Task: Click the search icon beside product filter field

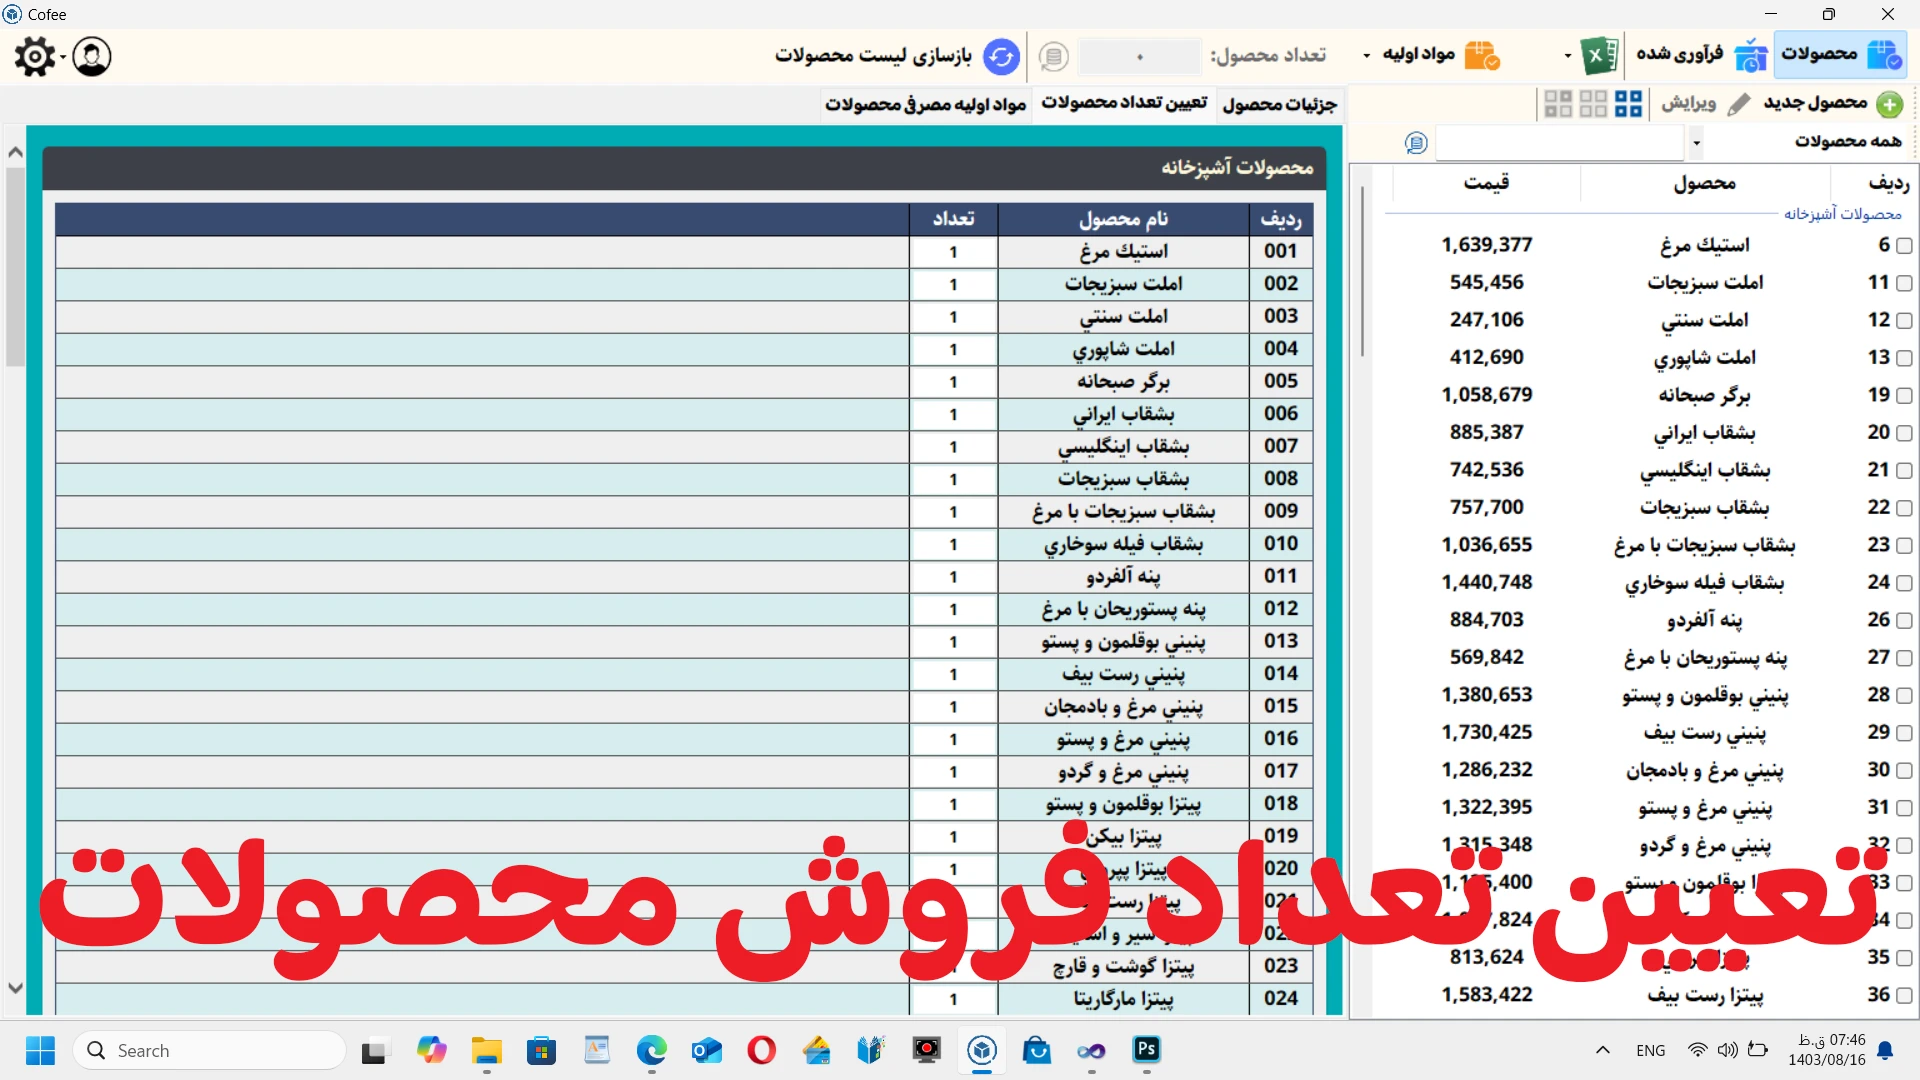Action: coord(1416,143)
